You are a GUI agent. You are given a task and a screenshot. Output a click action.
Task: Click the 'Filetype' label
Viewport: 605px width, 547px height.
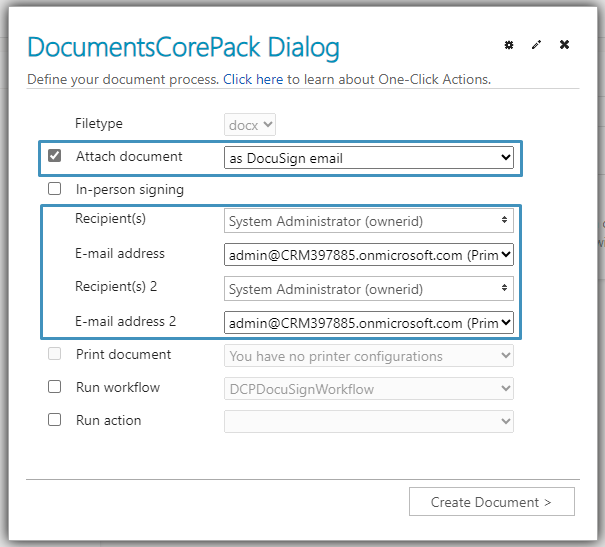click(x=99, y=123)
